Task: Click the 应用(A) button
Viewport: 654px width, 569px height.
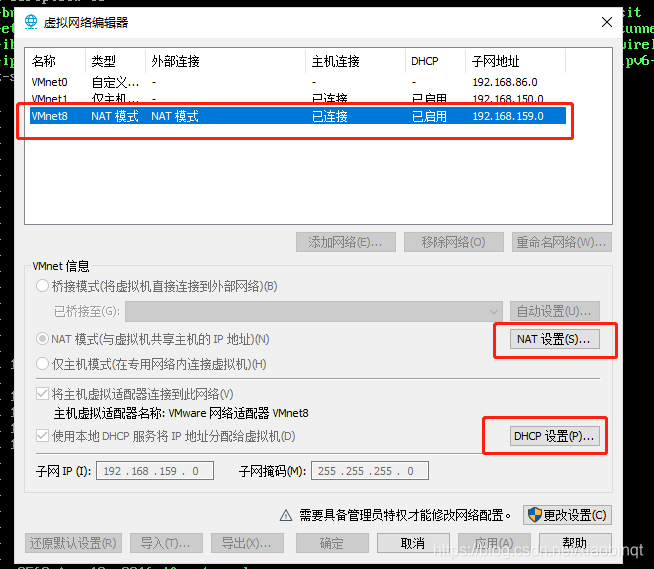Action: (x=494, y=543)
